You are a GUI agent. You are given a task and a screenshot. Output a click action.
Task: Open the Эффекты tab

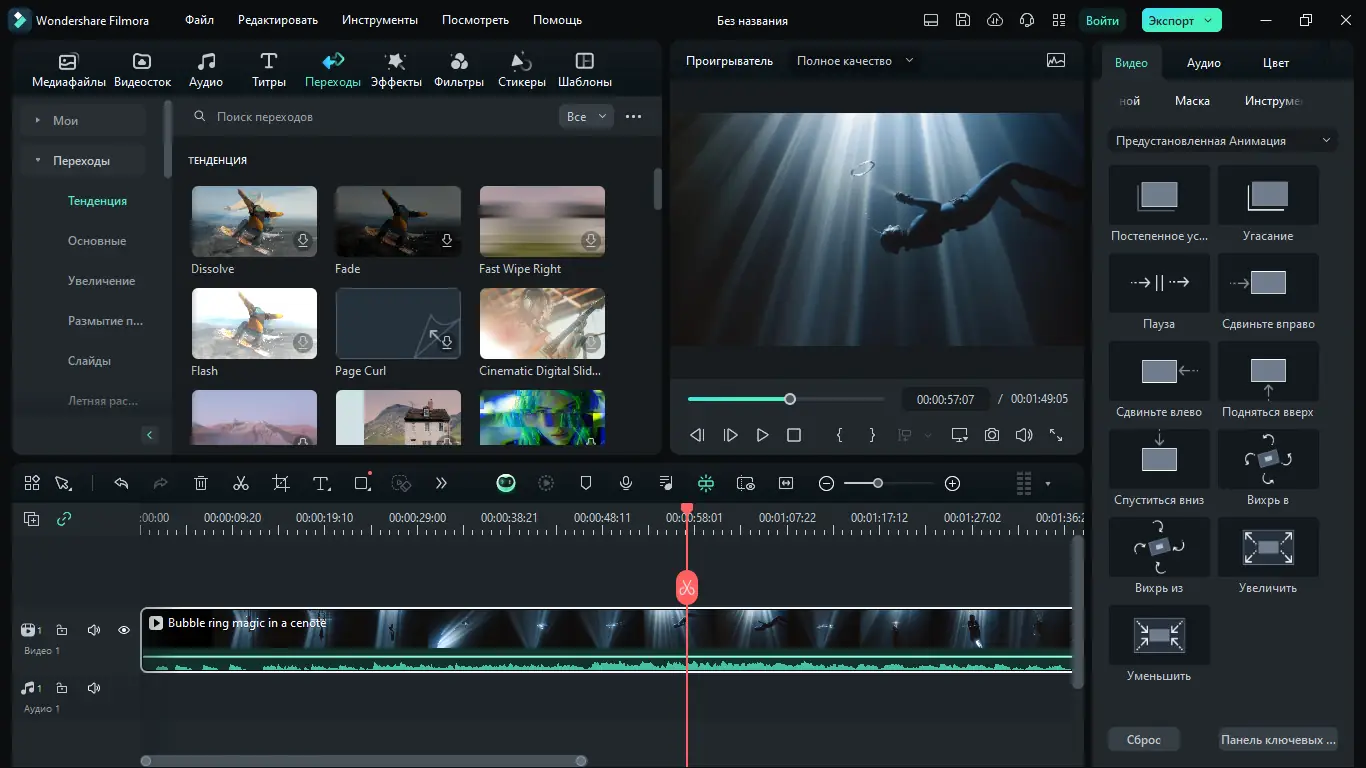[x=396, y=70]
